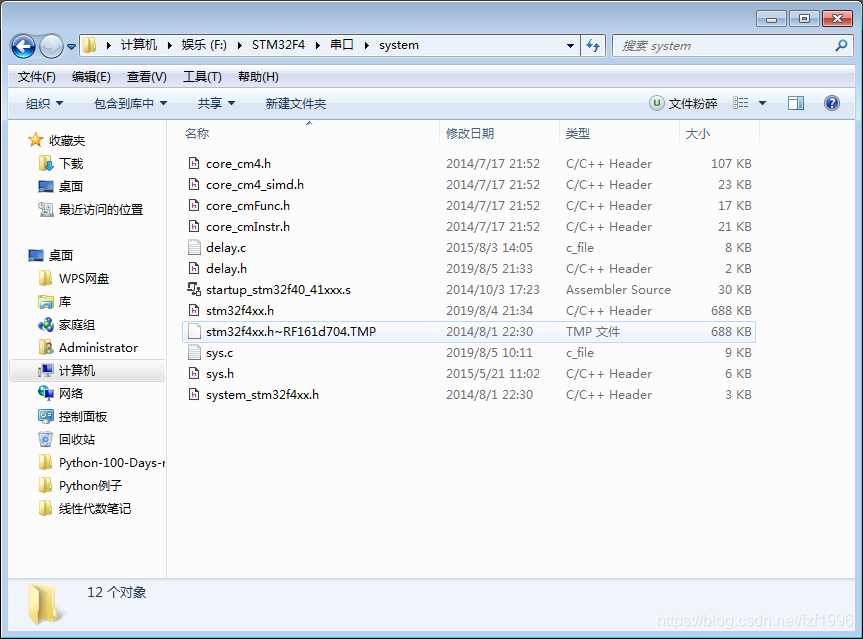
Task: Select the core_cm4.h file icon
Action: 194,163
